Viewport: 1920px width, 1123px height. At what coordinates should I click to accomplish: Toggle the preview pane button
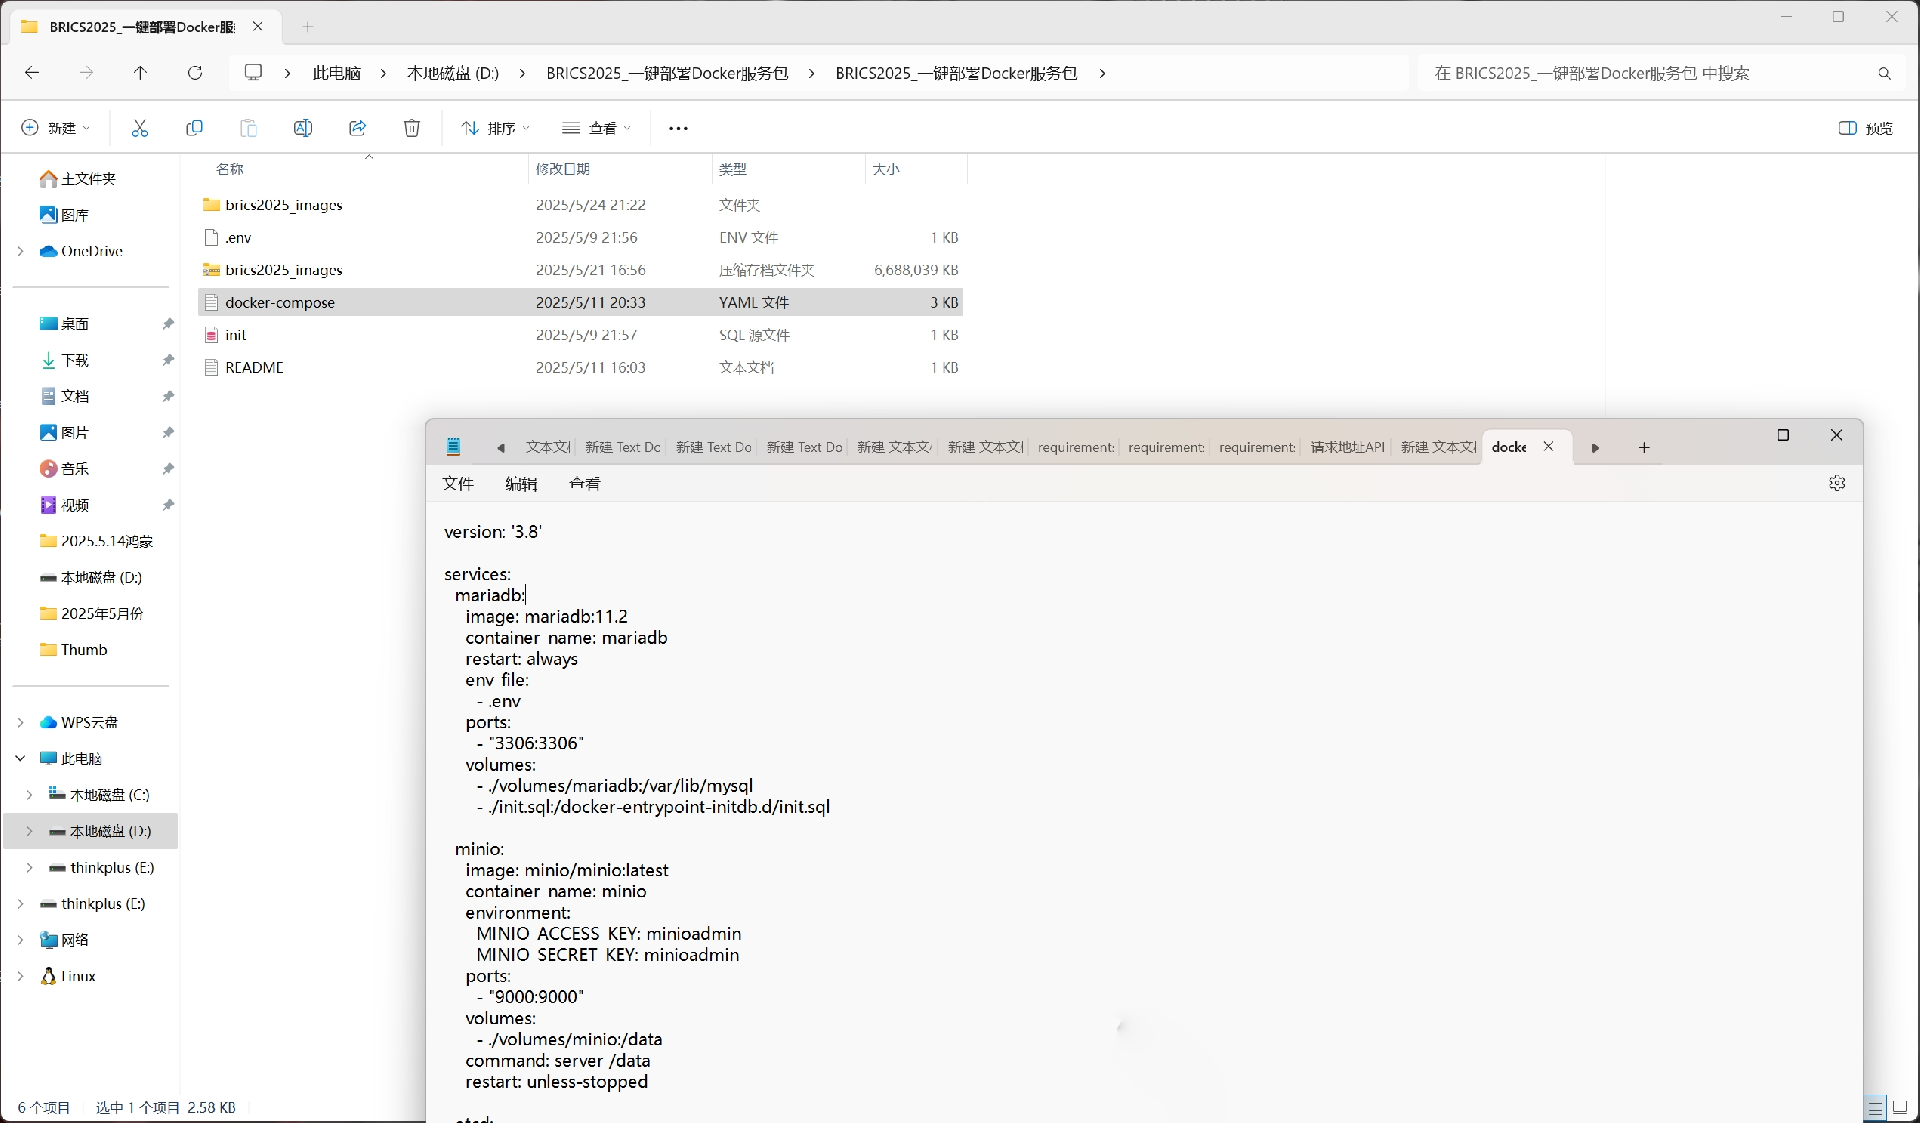(x=1865, y=128)
